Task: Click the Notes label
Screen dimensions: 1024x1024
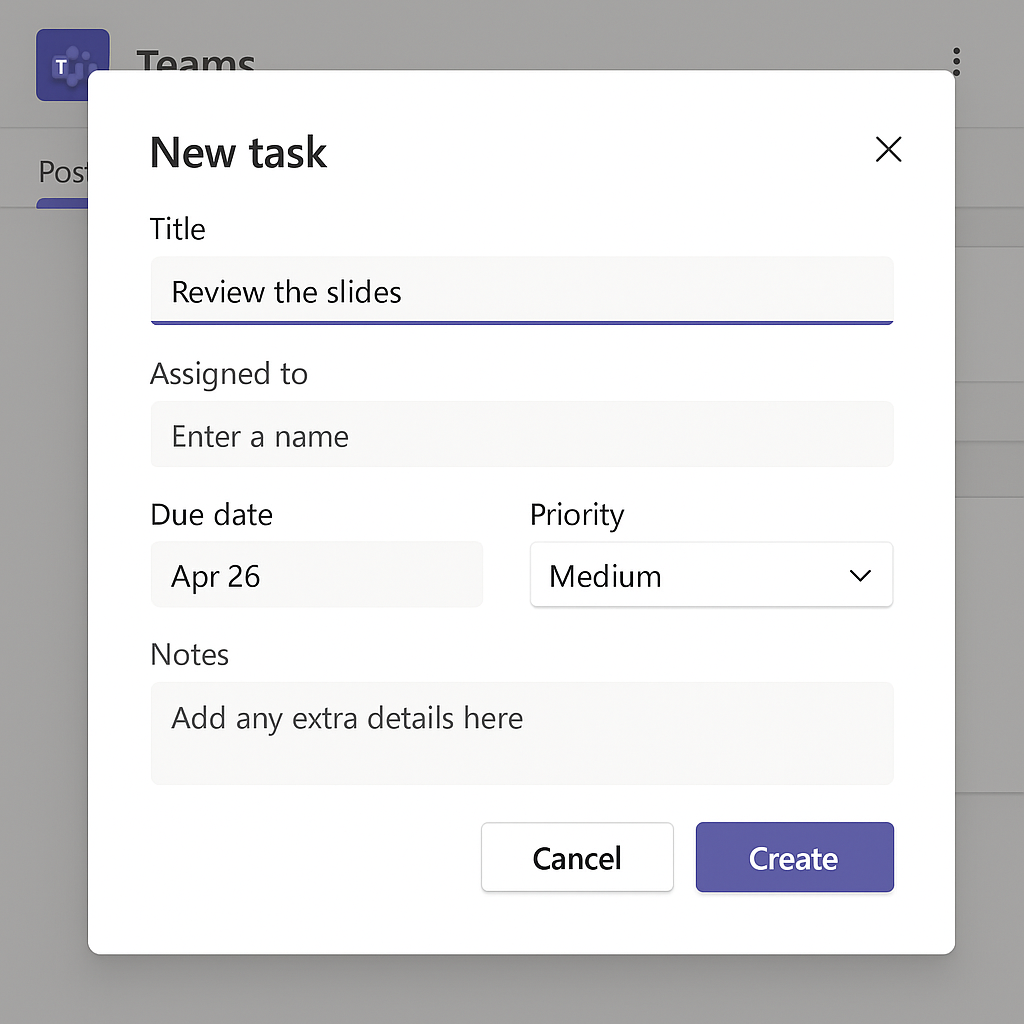Action: [189, 654]
